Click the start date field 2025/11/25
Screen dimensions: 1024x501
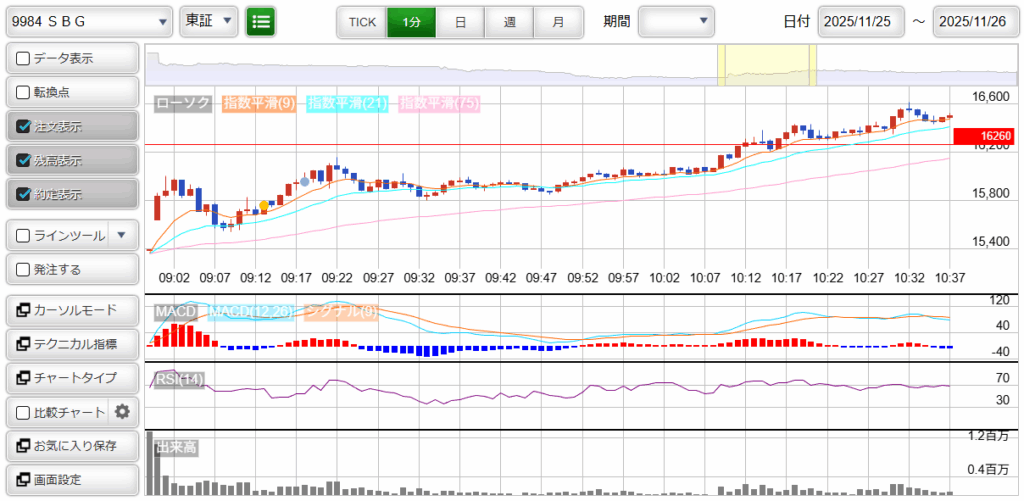[861, 21]
